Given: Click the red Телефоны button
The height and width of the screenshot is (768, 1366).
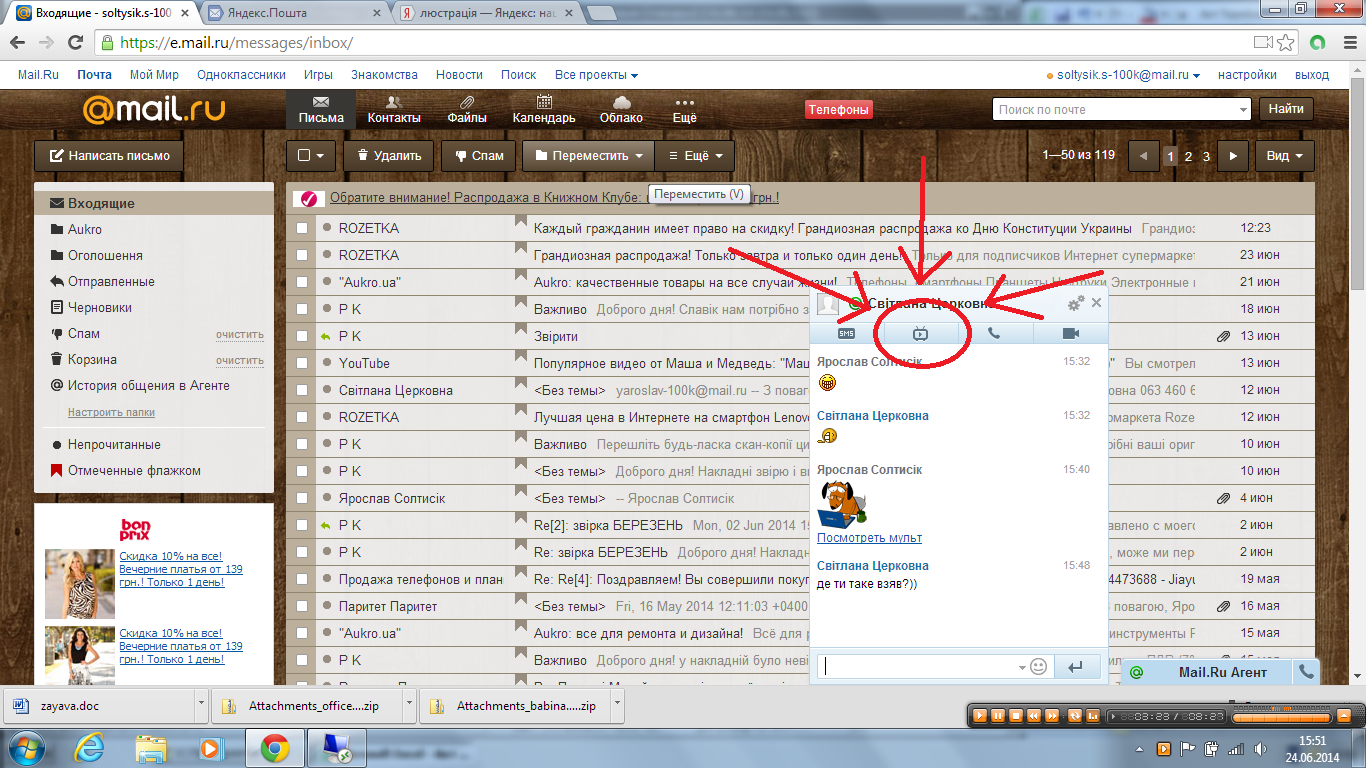Looking at the screenshot, I should tap(839, 110).
